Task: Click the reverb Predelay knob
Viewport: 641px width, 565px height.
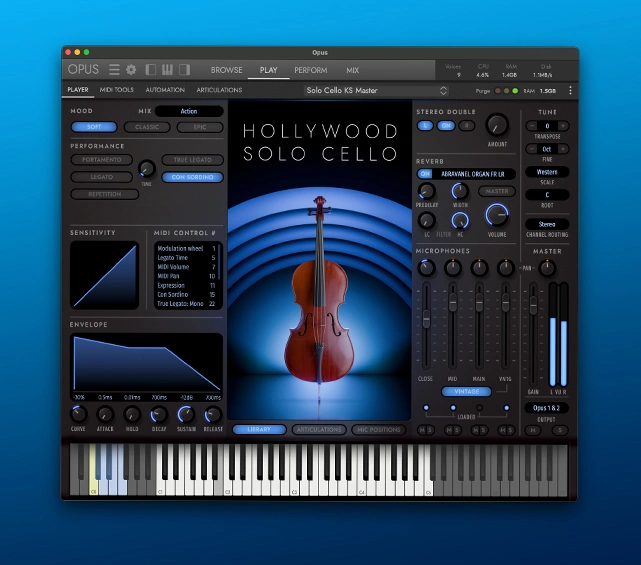Action: point(426,191)
